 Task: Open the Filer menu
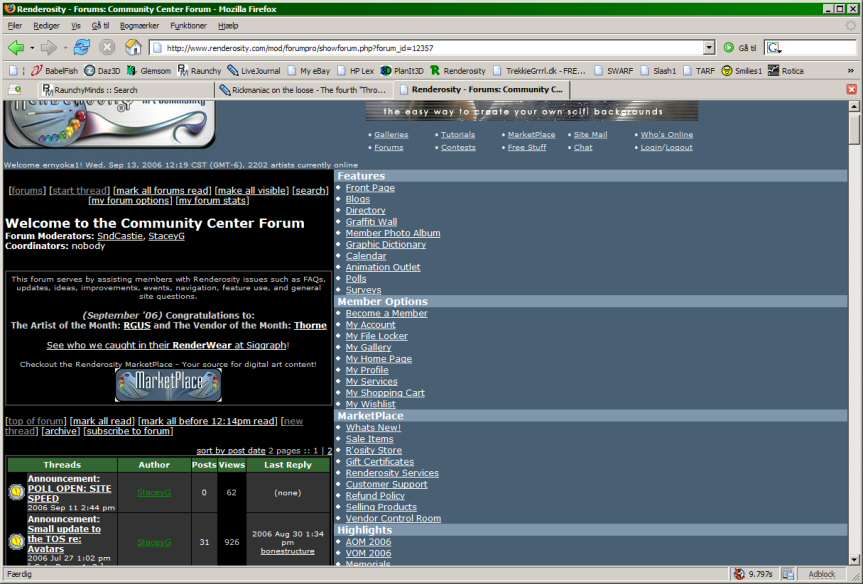pos(14,25)
